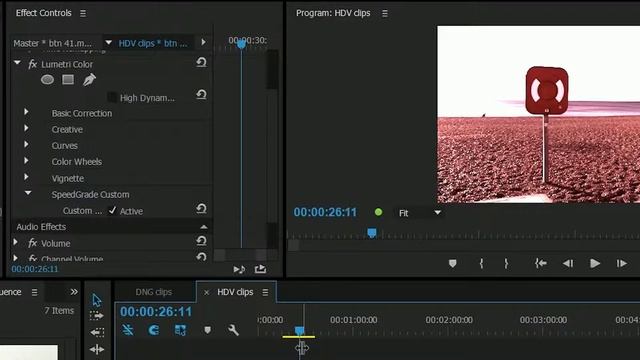The height and width of the screenshot is (360, 640).
Task: Enable the High Dynamic Range checkbox
Action: coord(111,98)
